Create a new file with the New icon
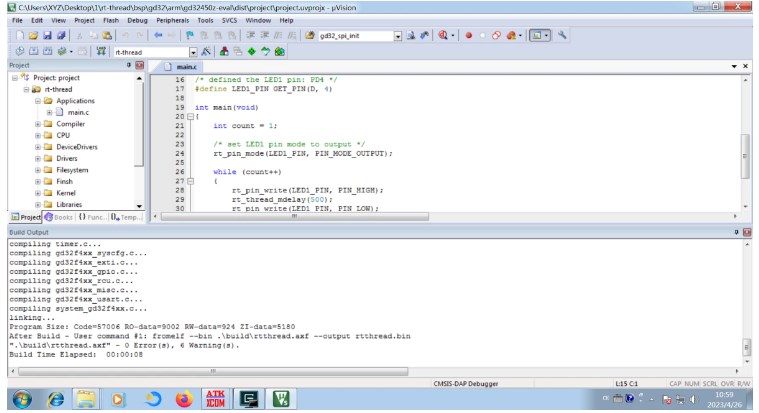 point(20,35)
